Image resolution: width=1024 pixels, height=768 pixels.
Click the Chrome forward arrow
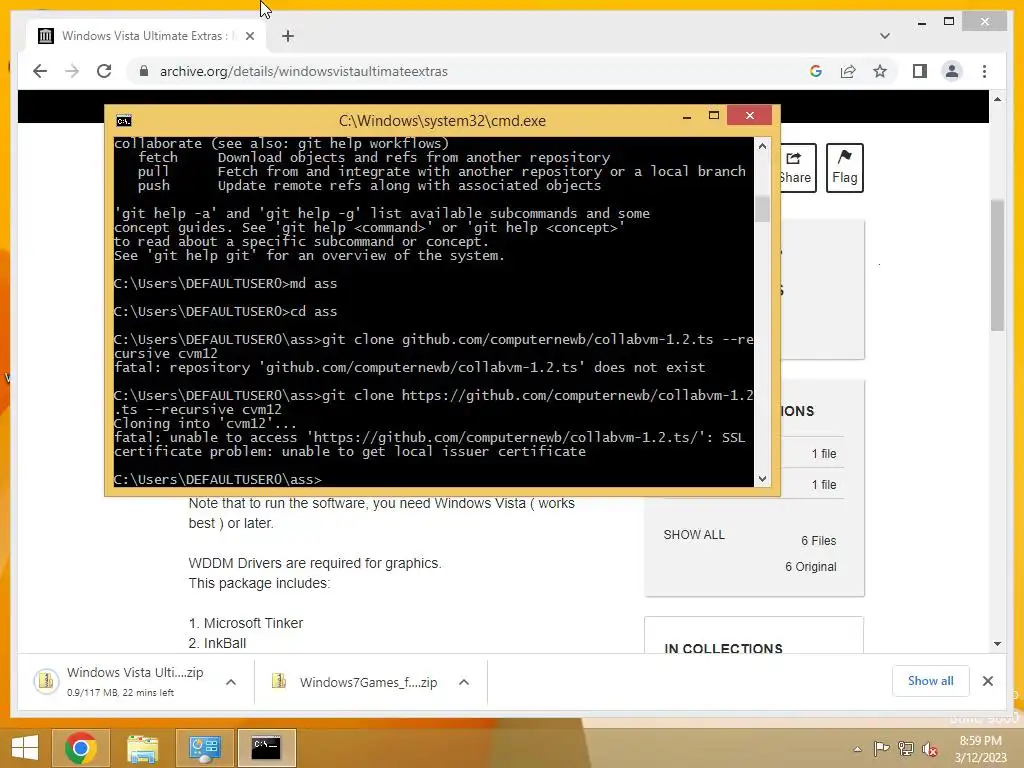pyautogui.click(x=72, y=71)
